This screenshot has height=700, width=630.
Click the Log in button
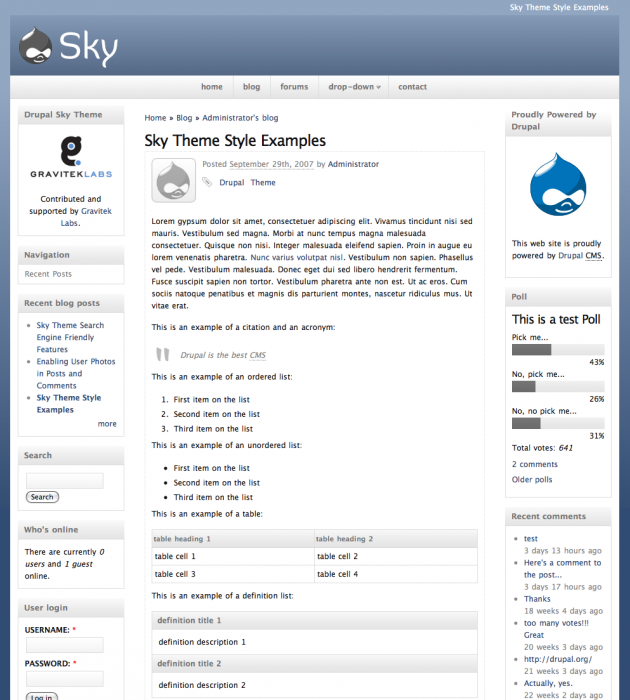(42, 696)
